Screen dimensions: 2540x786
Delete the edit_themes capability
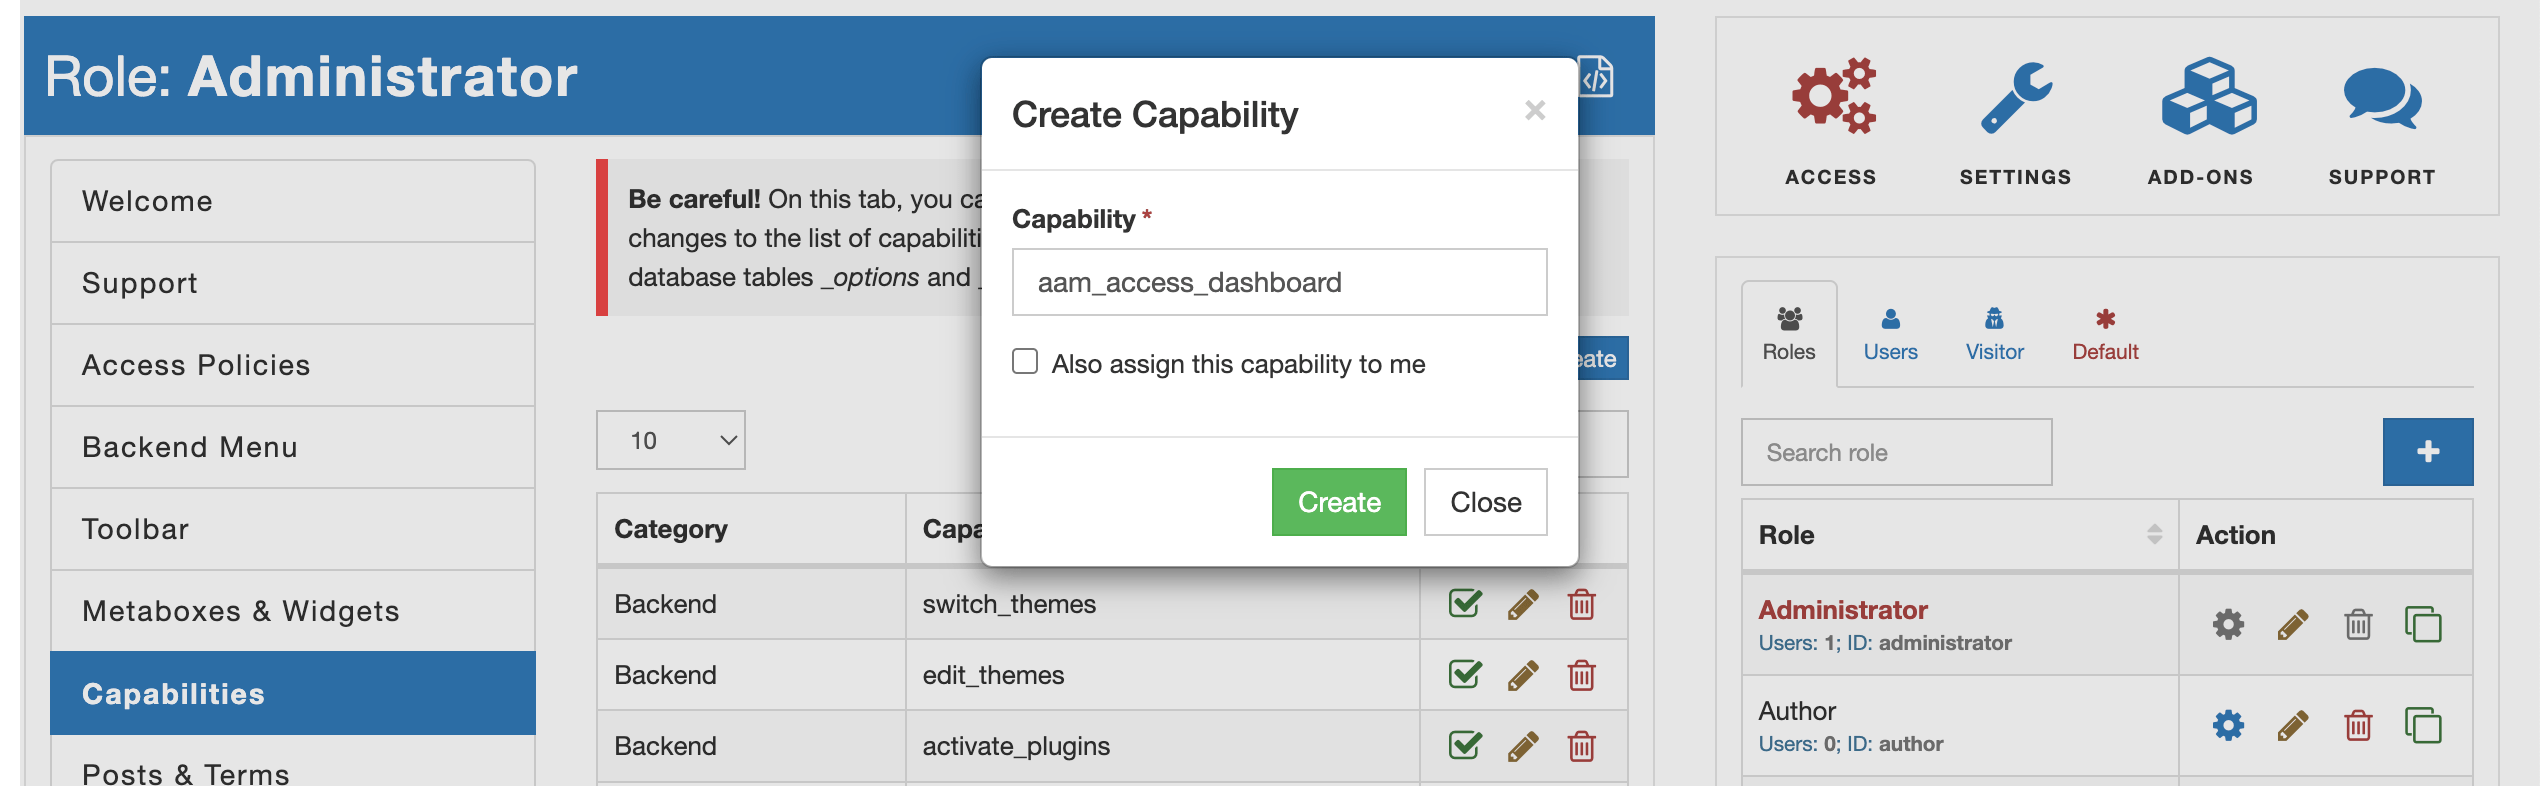(x=1581, y=675)
